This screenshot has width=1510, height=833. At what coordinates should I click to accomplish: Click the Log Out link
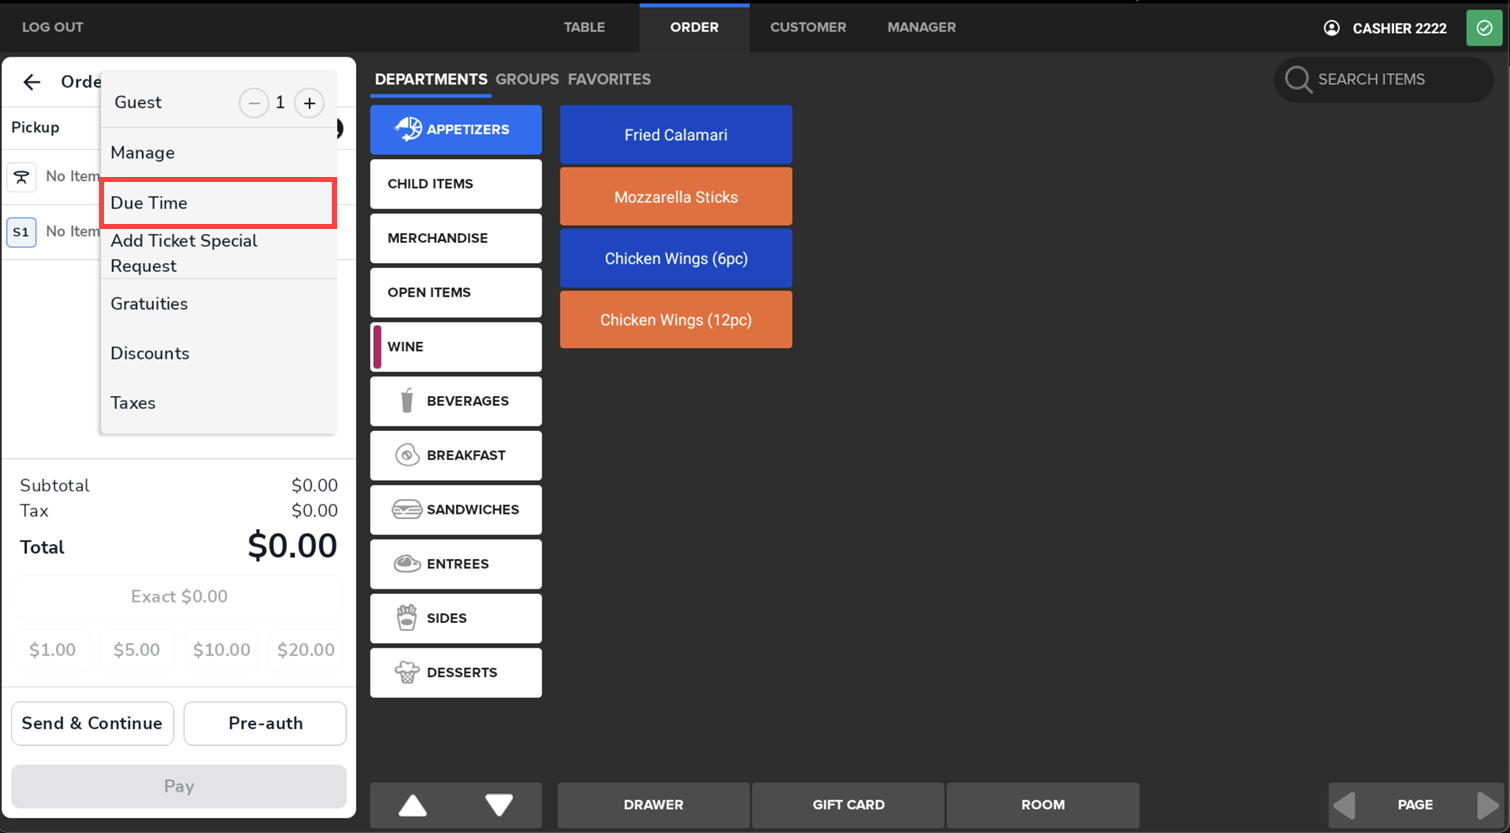click(53, 27)
